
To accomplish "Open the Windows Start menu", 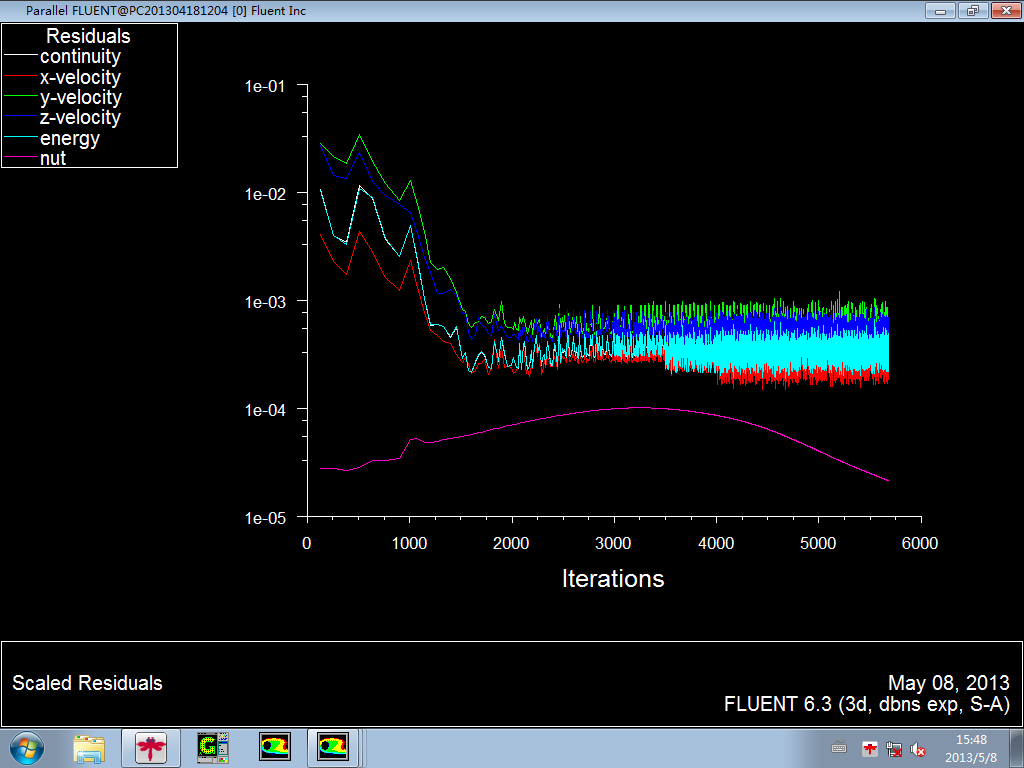I will point(26,747).
